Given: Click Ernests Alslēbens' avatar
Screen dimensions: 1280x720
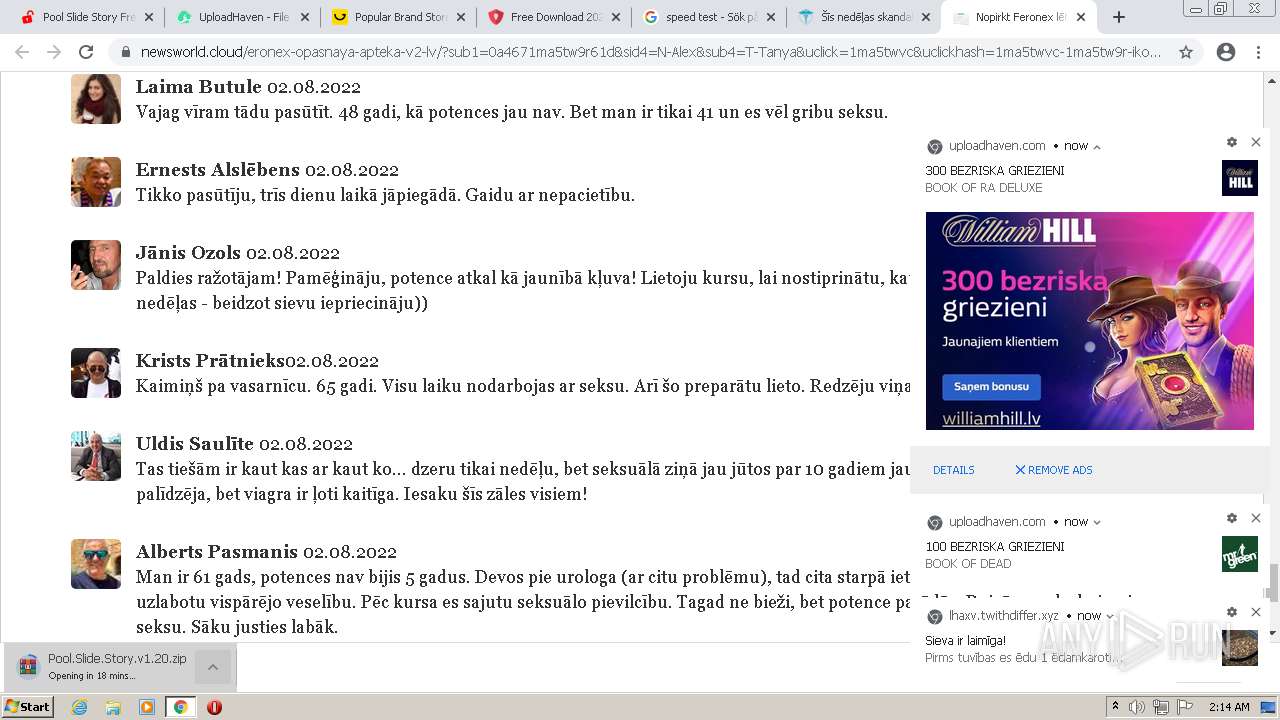Looking at the screenshot, I should pyautogui.click(x=96, y=182).
